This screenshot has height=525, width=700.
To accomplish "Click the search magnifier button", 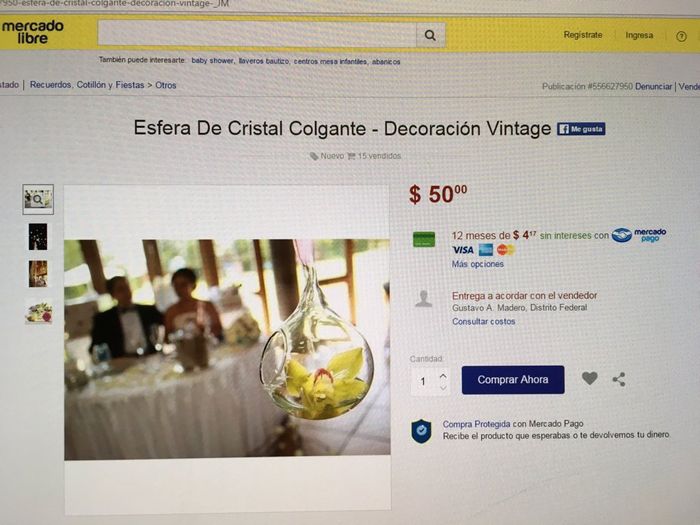I will click(x=430, y=35).
